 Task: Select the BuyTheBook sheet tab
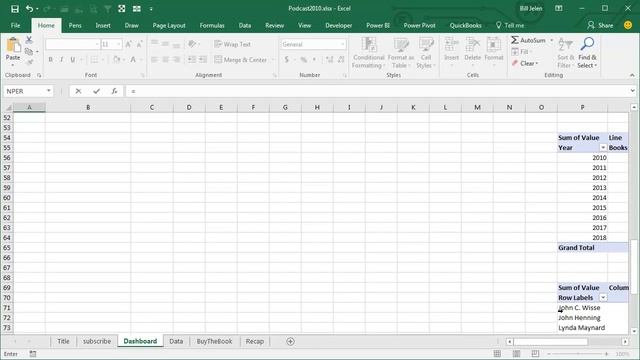coord(214,341)
